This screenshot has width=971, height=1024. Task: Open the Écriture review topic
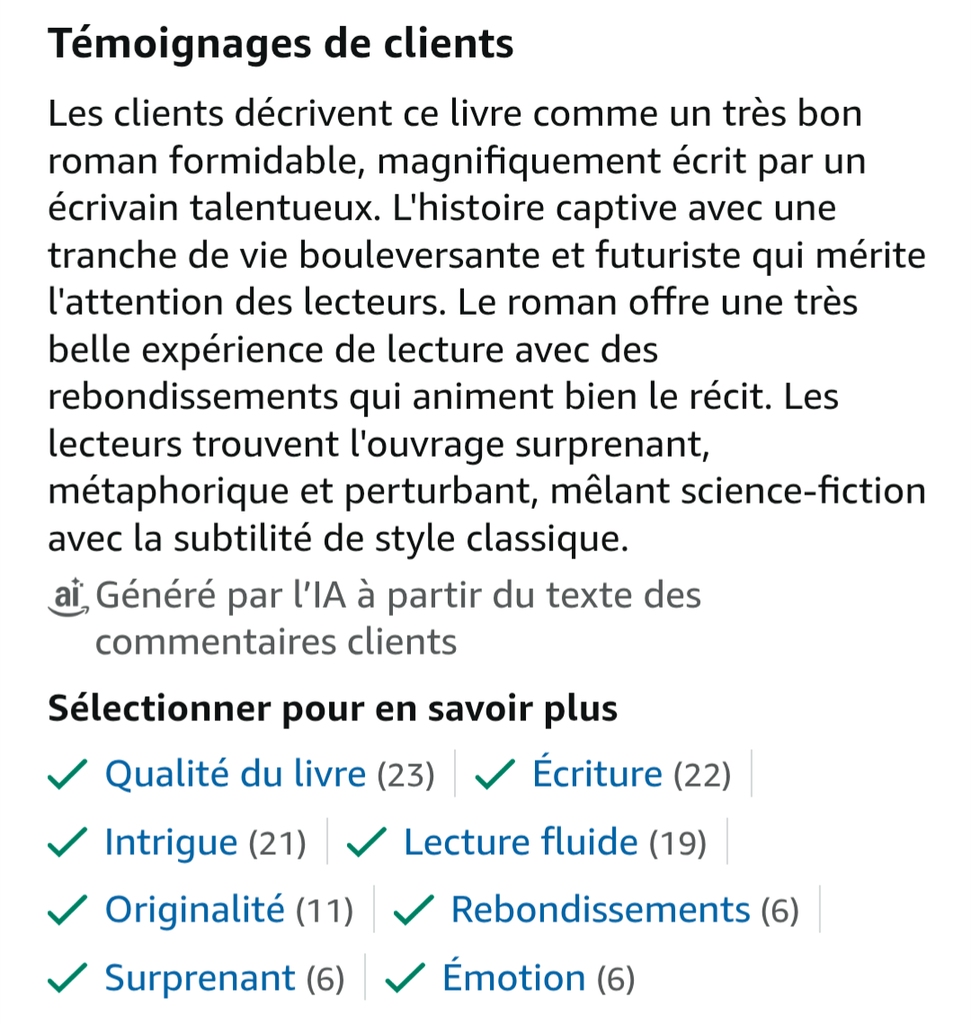(x=597, y=775)
